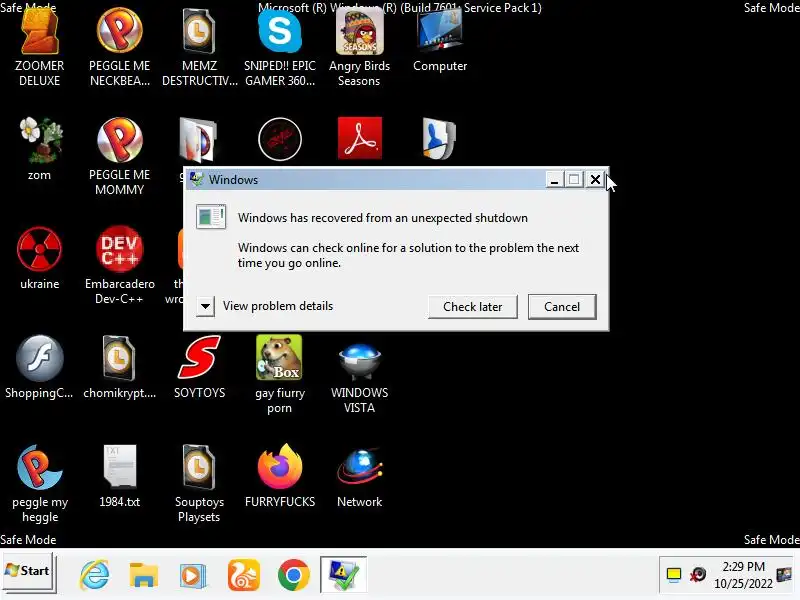Open the clock showing 2:29 PM

(x=743, y=575)
